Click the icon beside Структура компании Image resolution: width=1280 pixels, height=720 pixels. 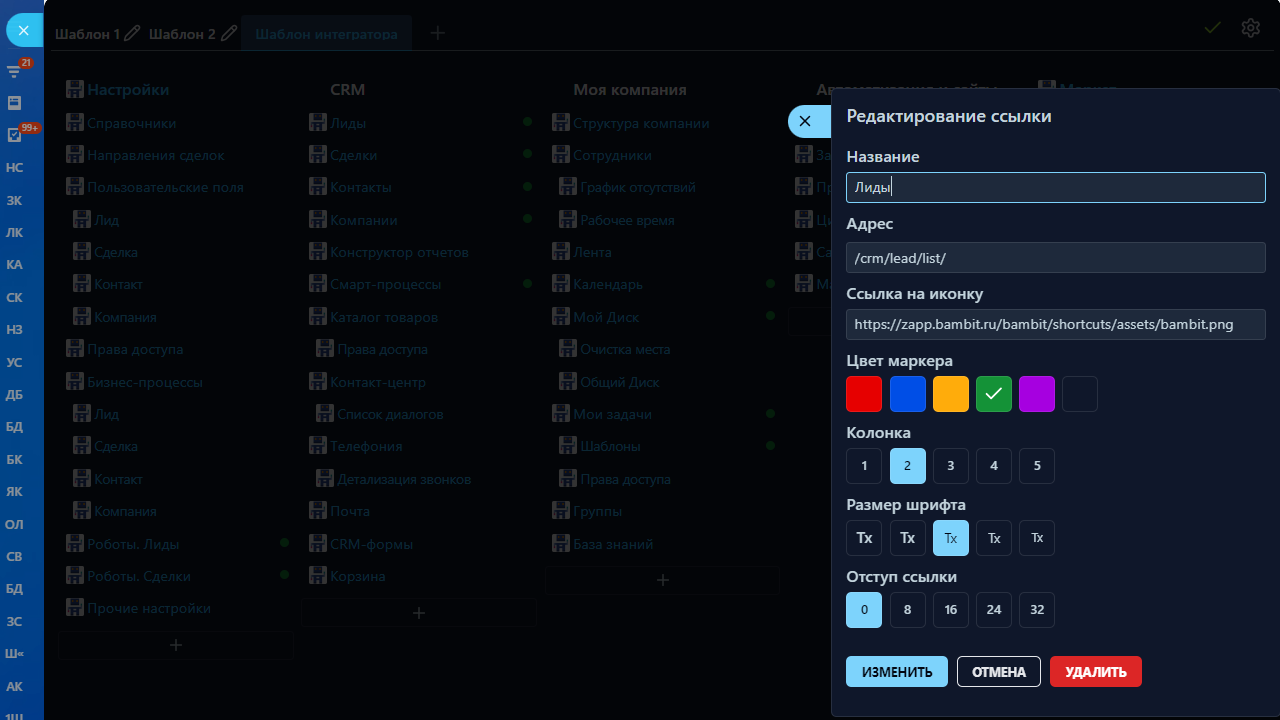pyautogui.click(x=561, y=123)
